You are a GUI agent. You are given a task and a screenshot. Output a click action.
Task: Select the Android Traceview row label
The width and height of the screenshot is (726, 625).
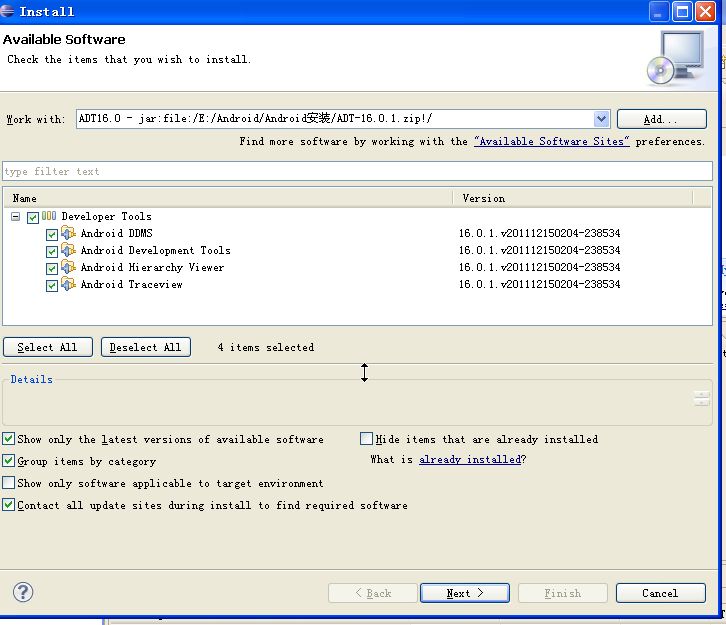point(131,284)
